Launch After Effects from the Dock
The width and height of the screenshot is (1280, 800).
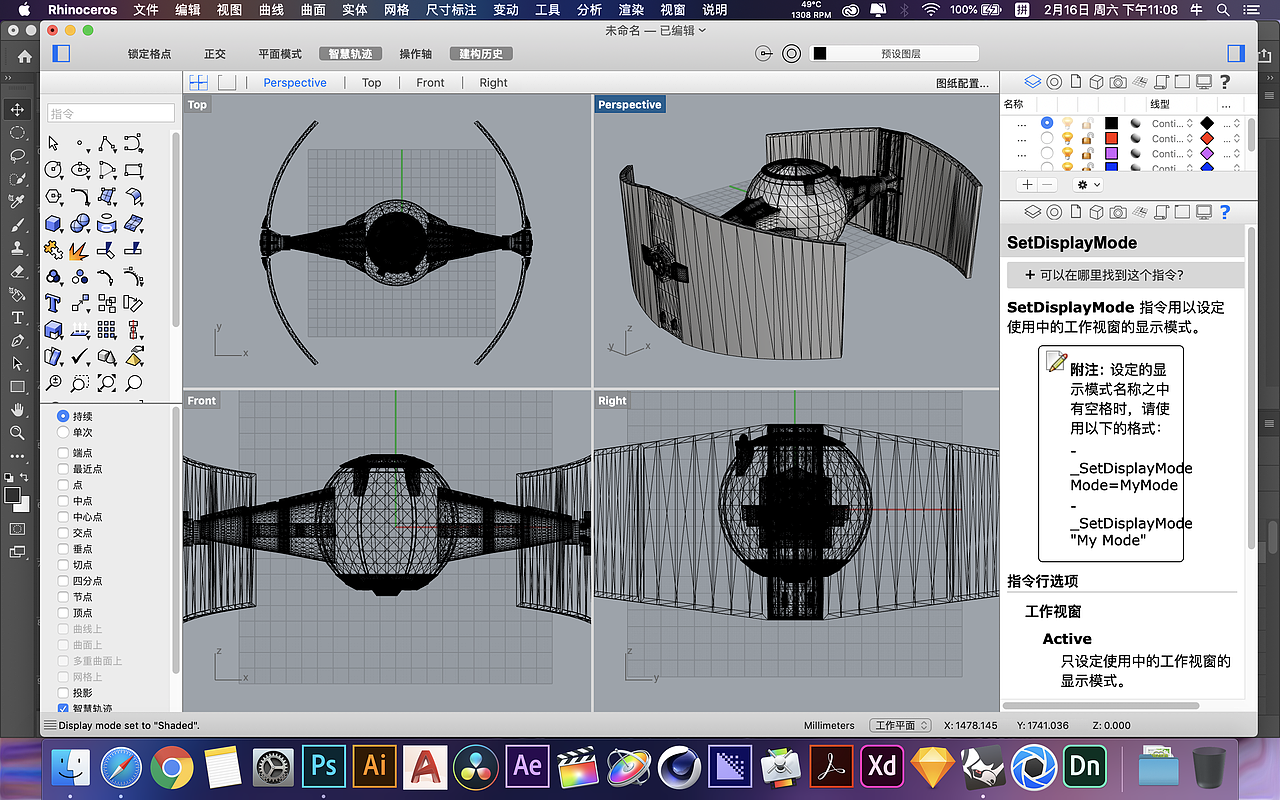coord(528,767)
